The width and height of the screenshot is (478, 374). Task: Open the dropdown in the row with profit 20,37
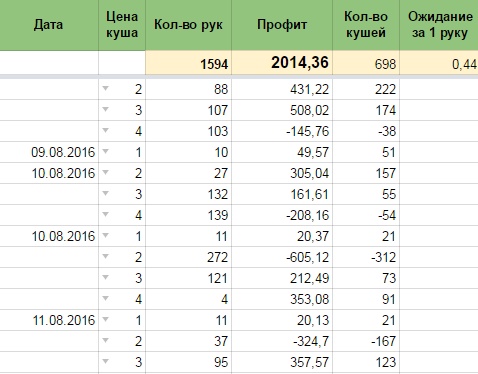(106, 235)
